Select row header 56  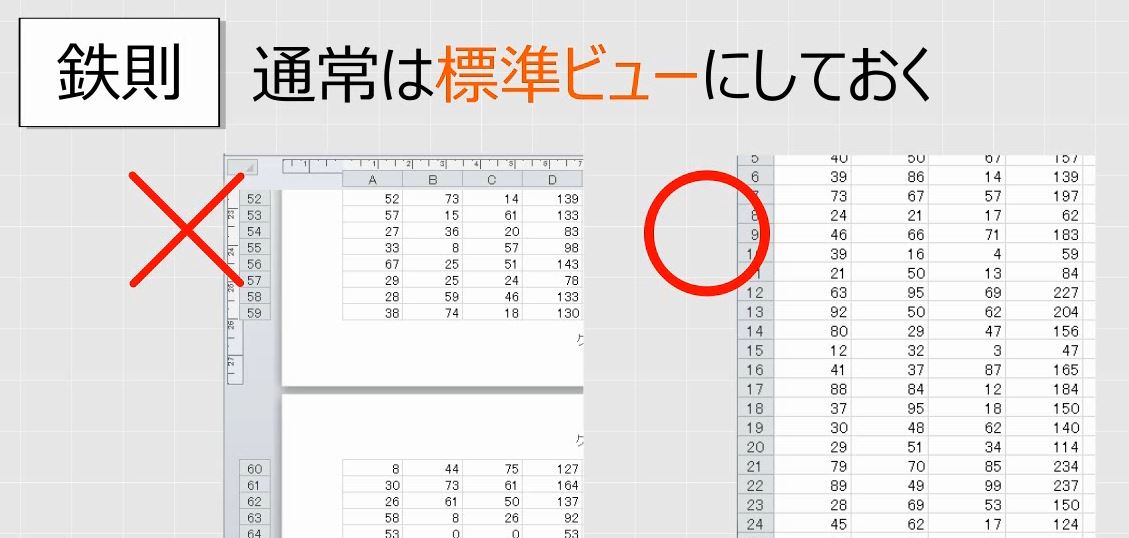[x=255, y=264]
